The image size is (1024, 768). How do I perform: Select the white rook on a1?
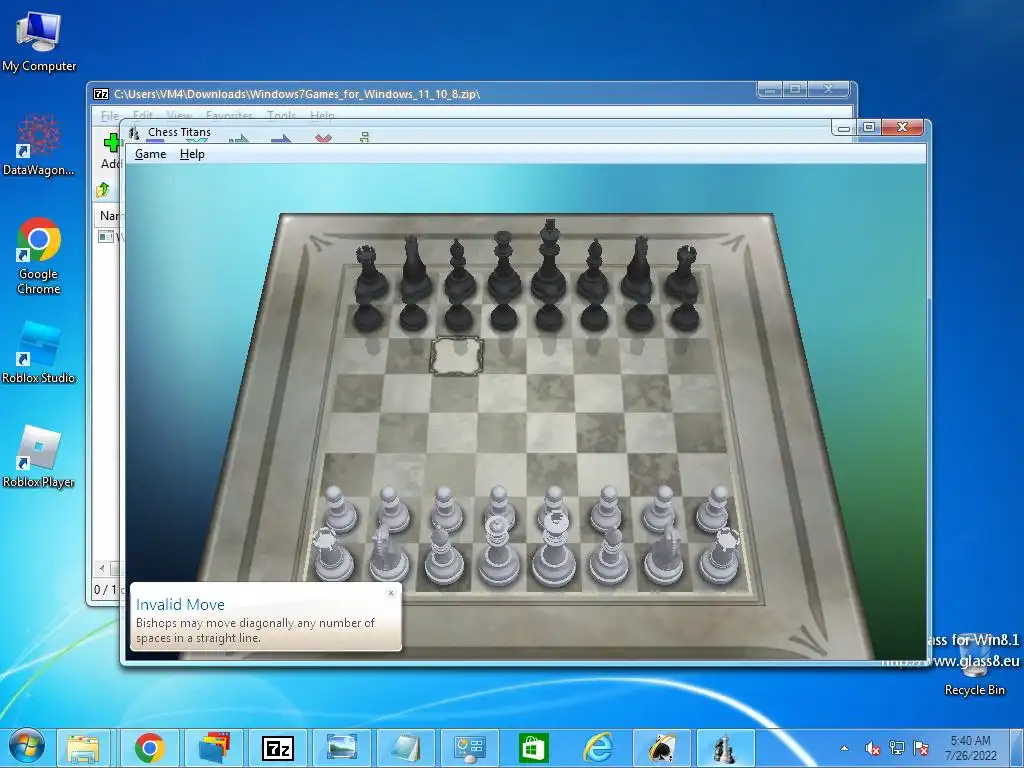[x=333, y=555]
